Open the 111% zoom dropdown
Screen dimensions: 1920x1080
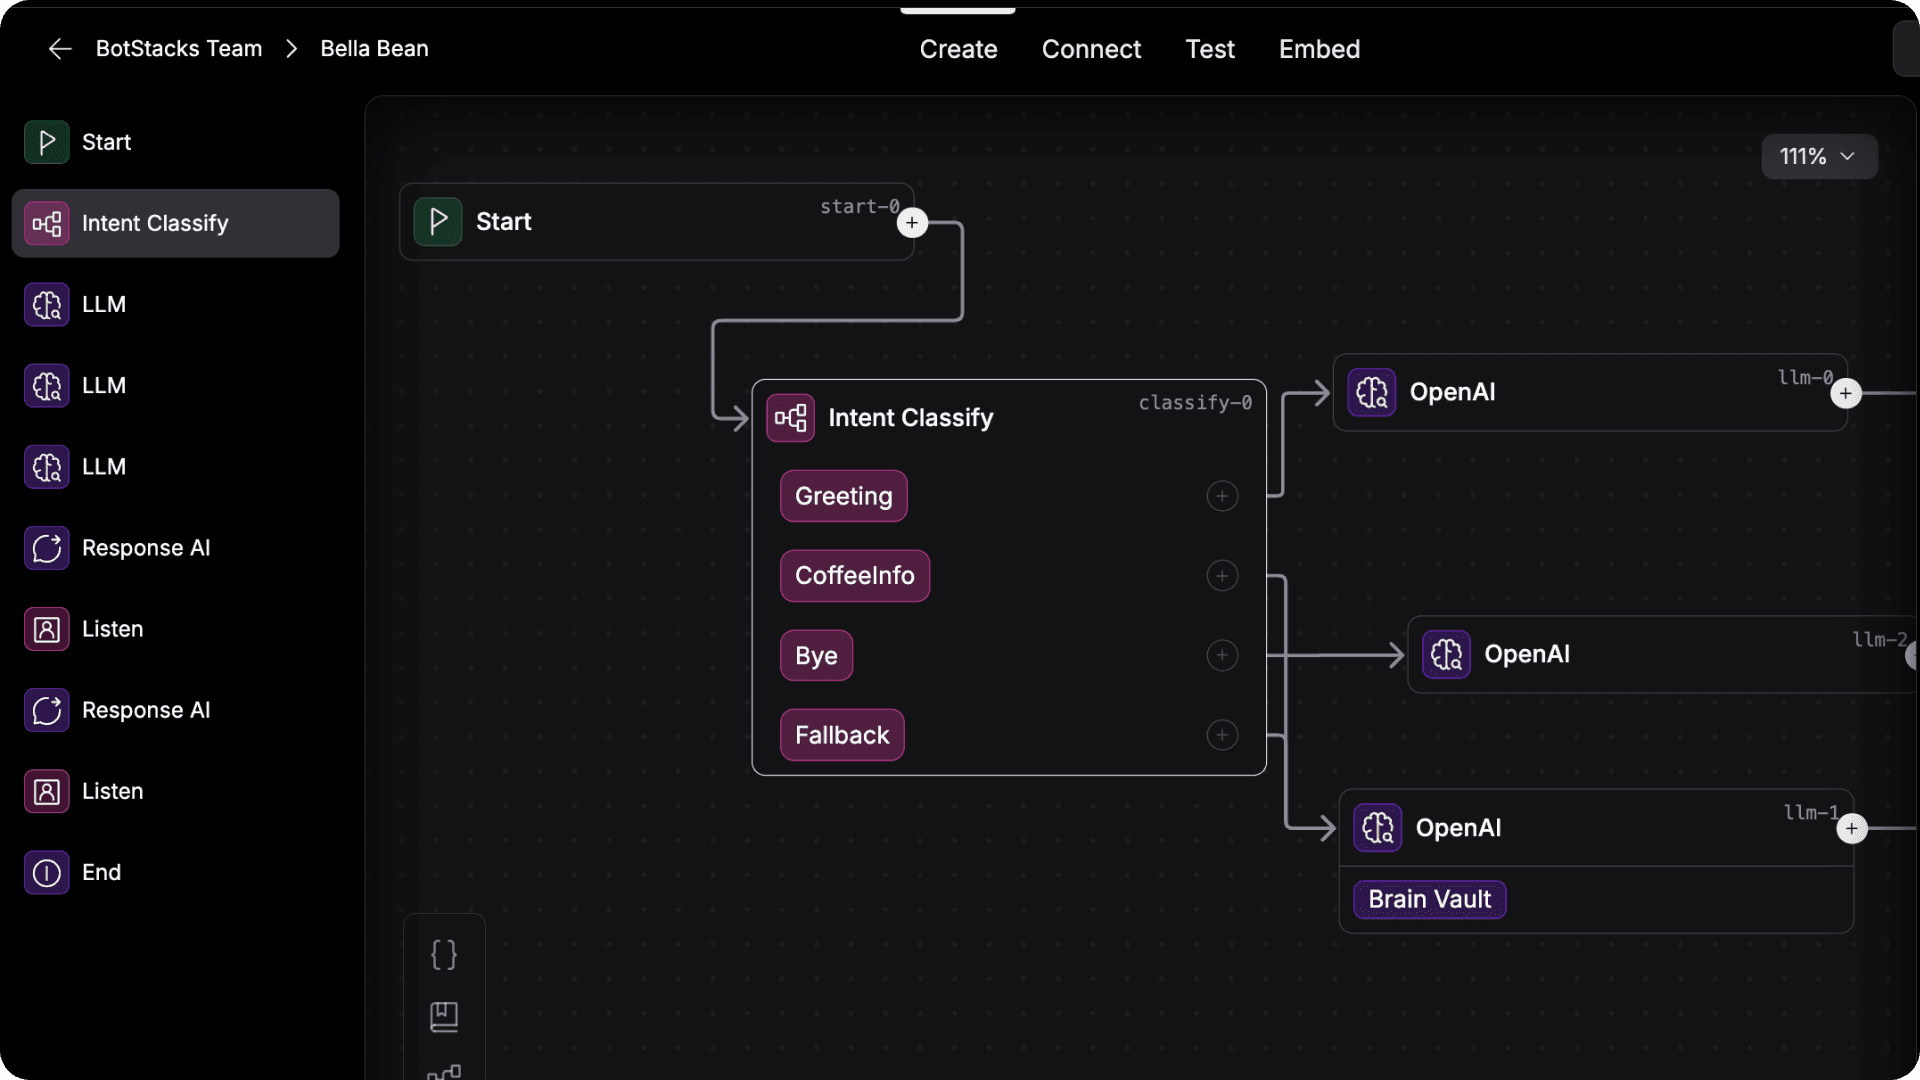[x=1818, y=157]
